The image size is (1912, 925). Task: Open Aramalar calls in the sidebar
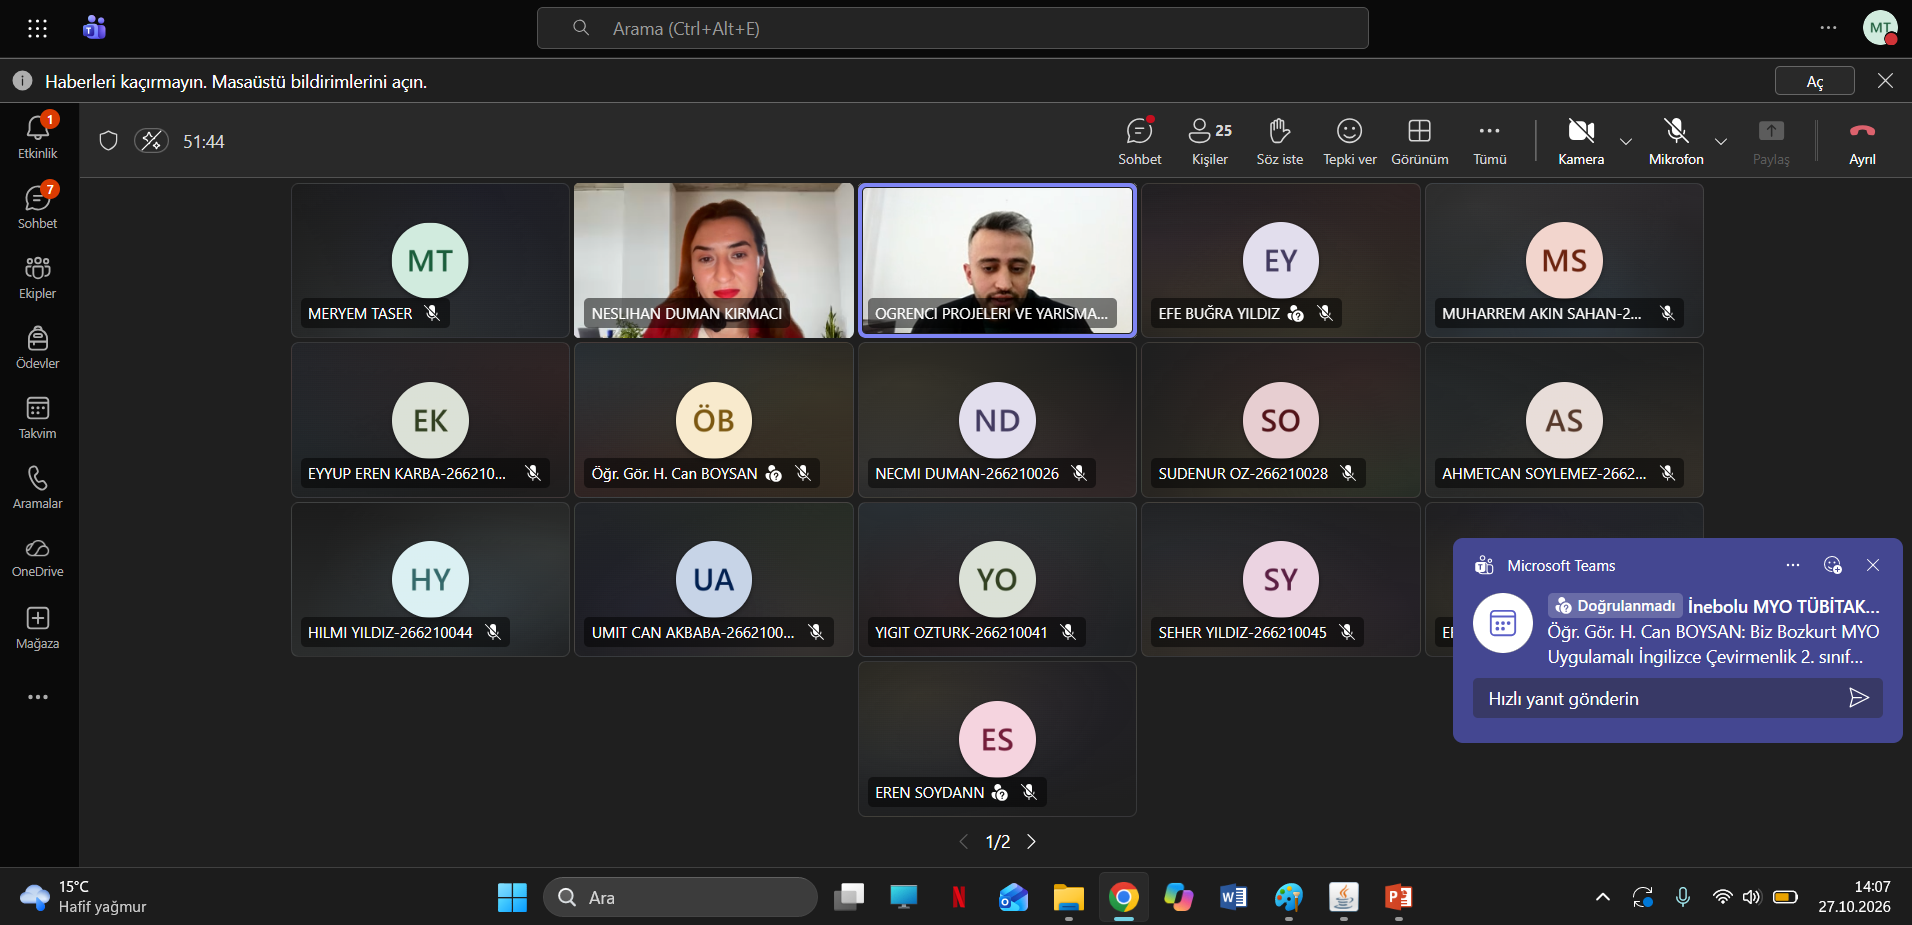(38, 486)
